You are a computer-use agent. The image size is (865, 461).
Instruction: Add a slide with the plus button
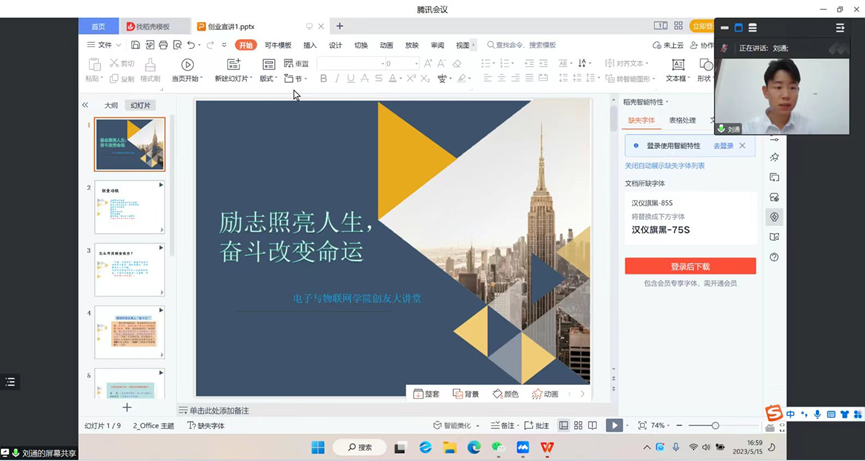pos(127,407)
